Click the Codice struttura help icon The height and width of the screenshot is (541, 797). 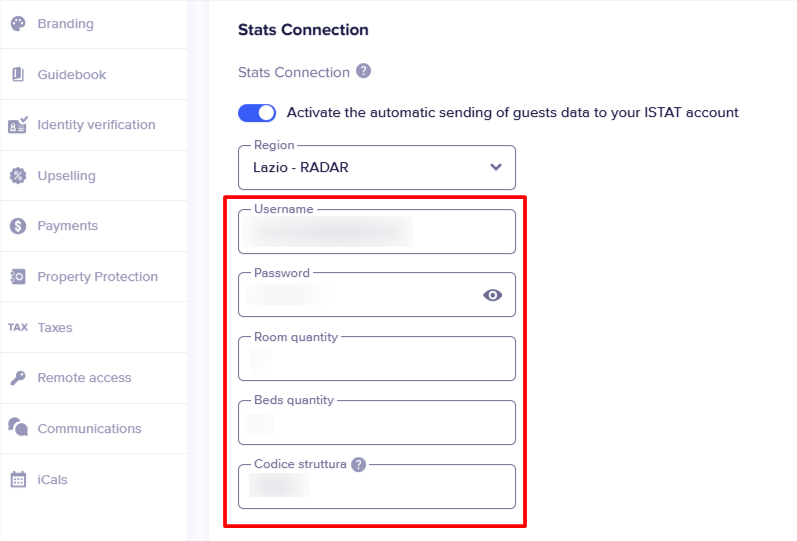click(x=358, y=464)
